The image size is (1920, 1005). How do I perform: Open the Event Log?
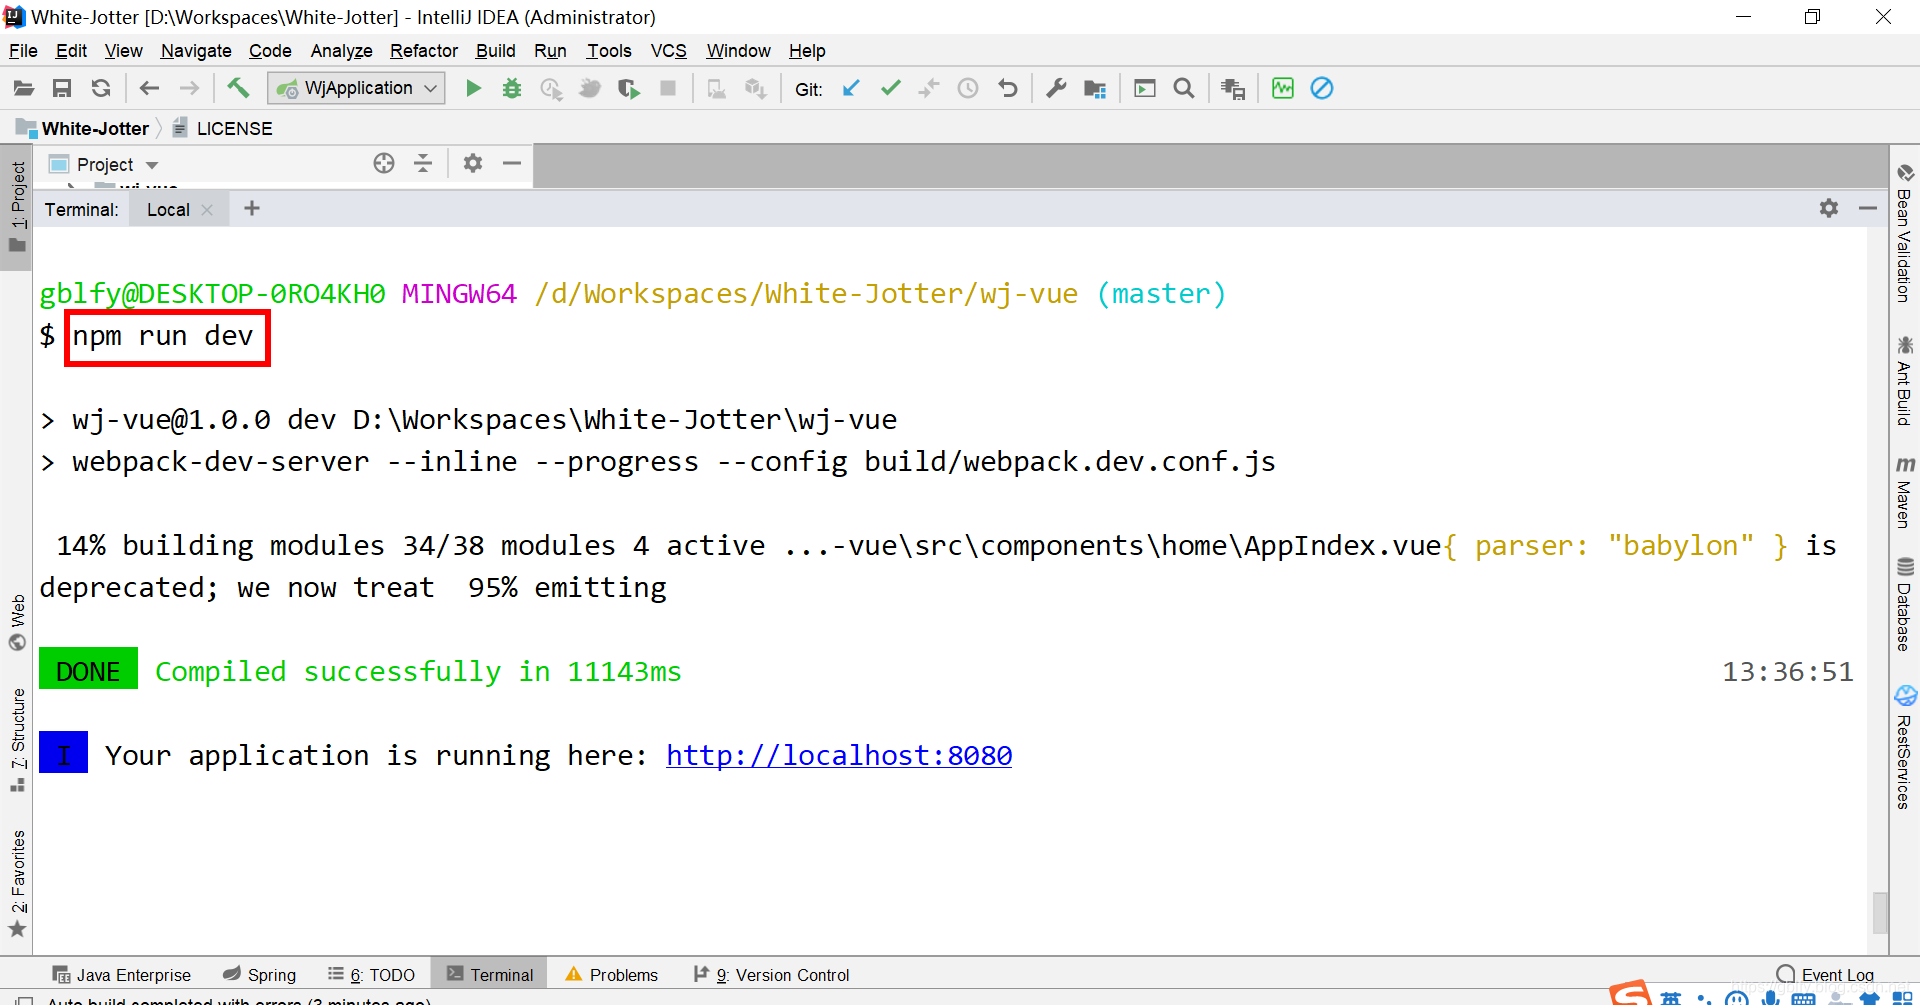pos(1826,975)
